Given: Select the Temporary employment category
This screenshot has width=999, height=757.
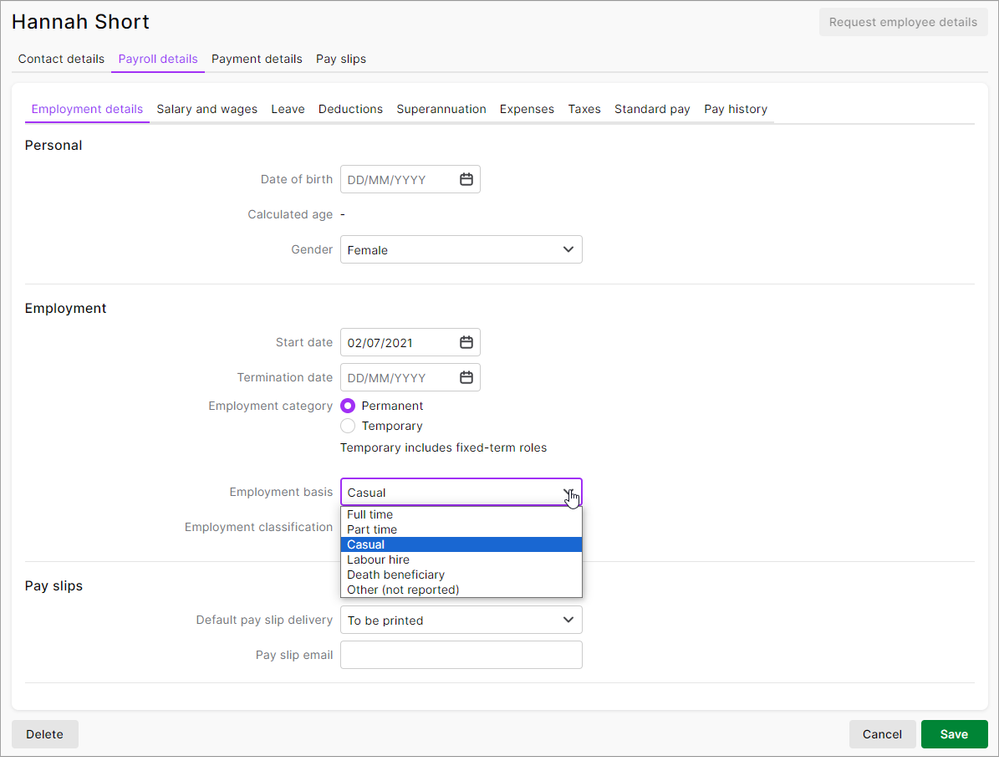Looking at the screenshot, I should [348, 426].
